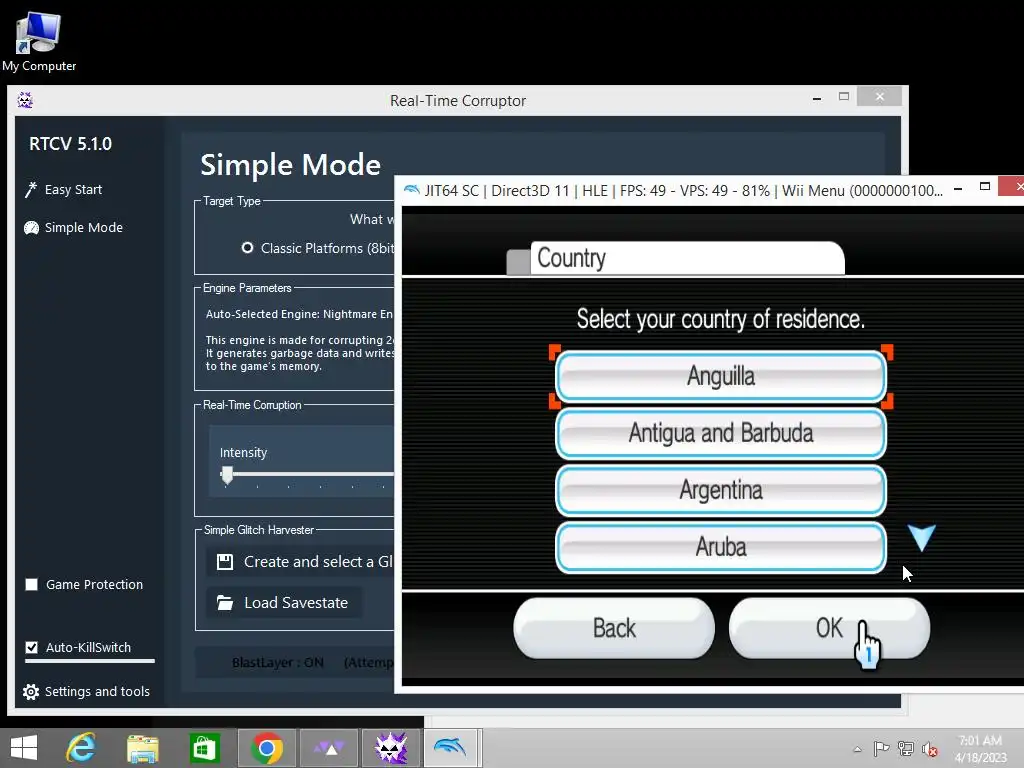Click the Intensity slider handle
The height and width of the screenshot is (768, 1024).
227,475
